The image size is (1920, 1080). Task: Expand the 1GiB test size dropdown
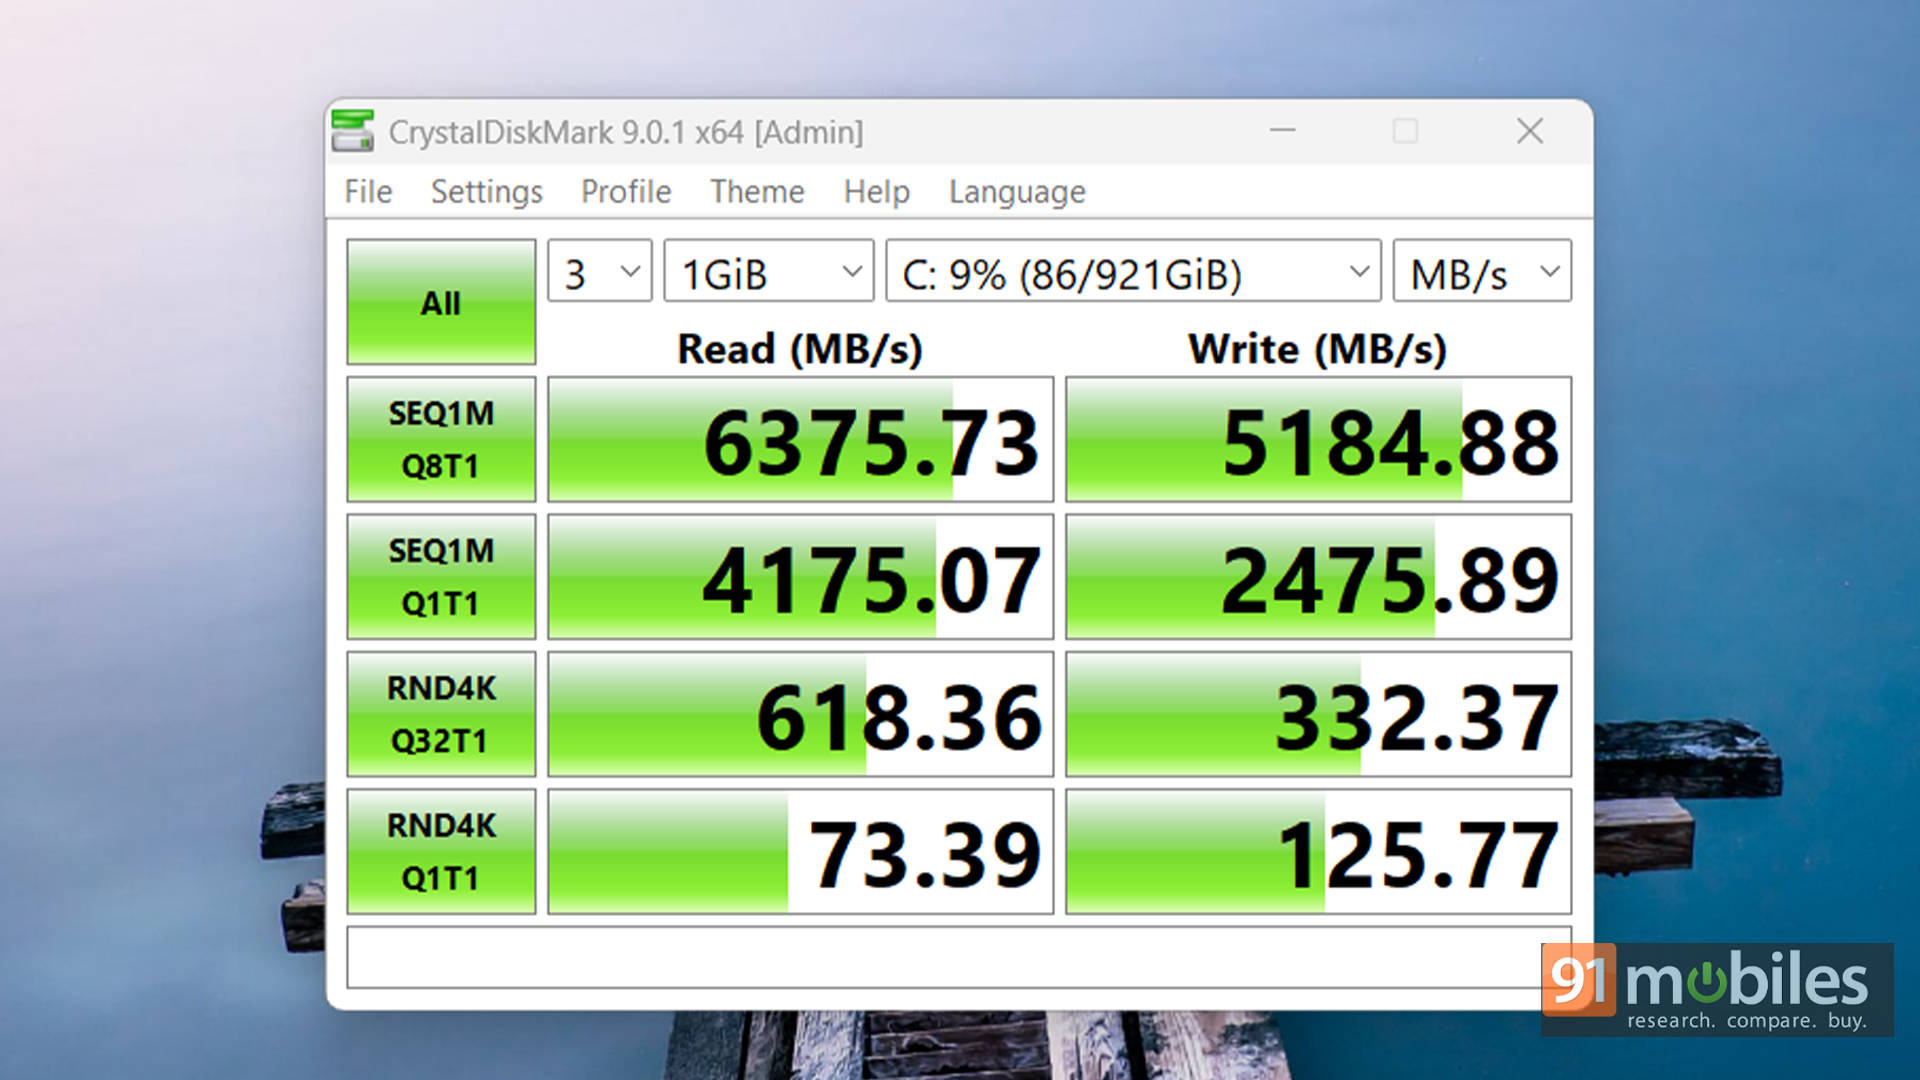pos(769,271)
